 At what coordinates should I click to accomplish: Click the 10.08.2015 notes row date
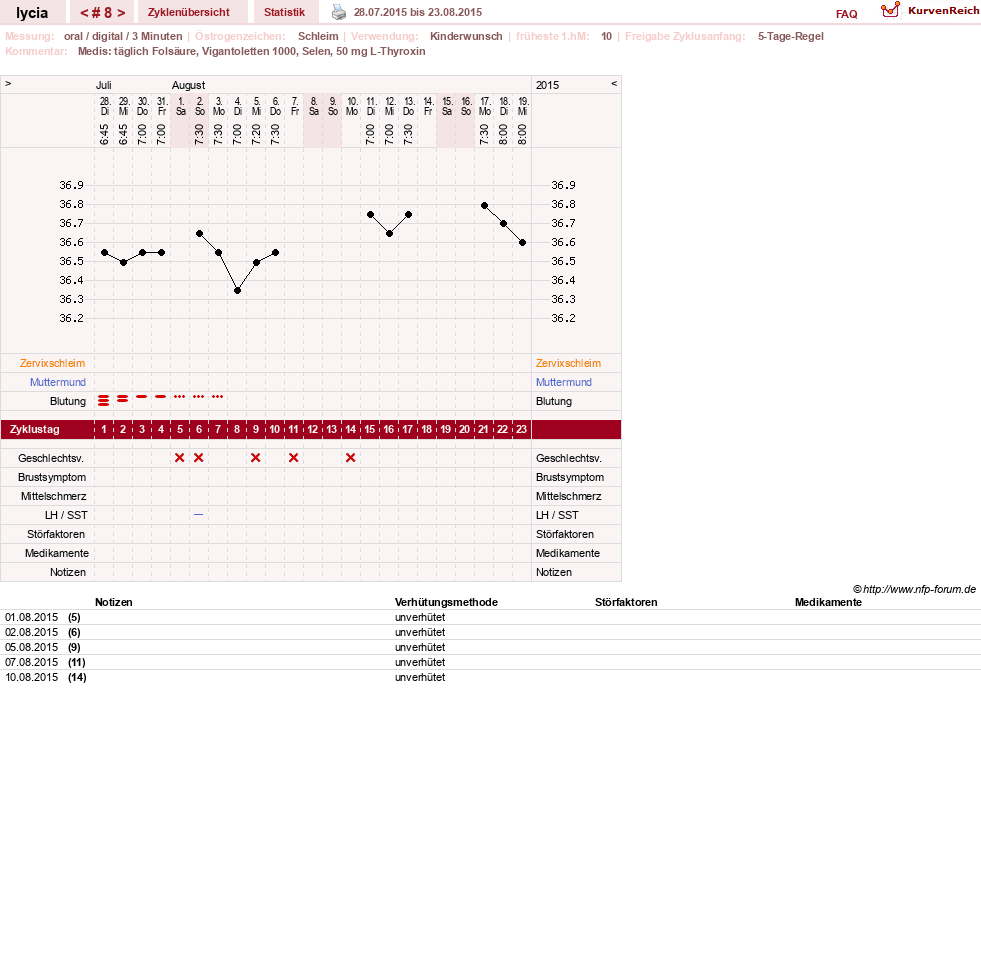click(x=31, y=678)
